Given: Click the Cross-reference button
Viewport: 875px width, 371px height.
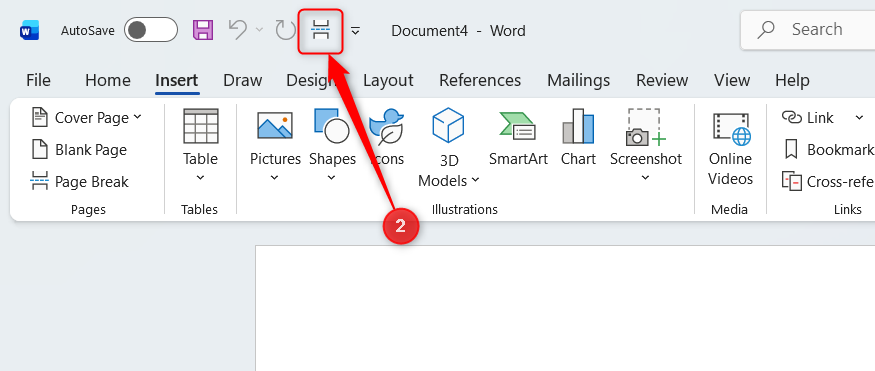Looking at the screenshot, I should (828, 182).
